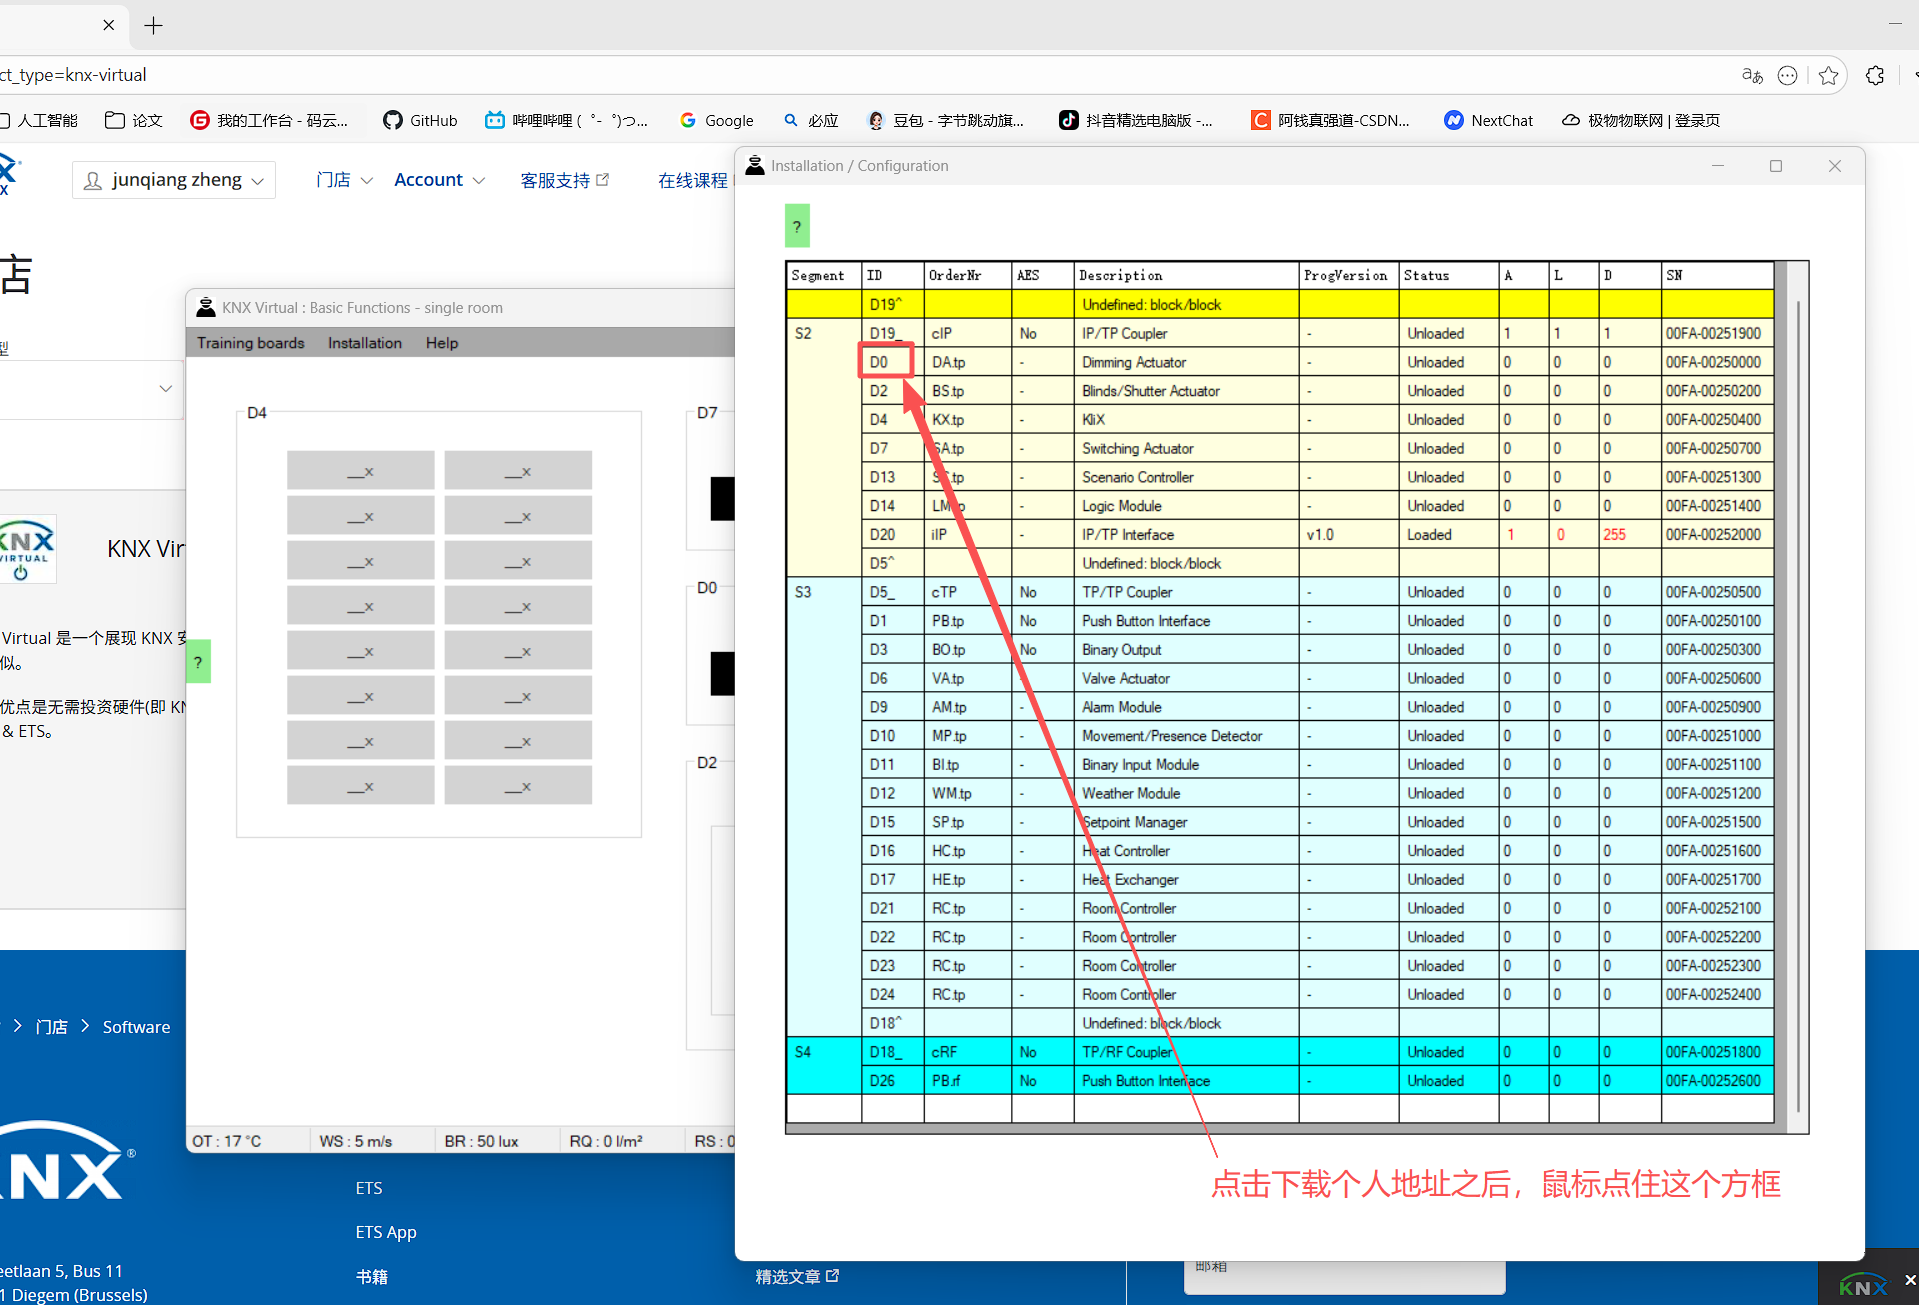The height and width of the screenshot is (1305, 1919).
Task: Open the 门店 breadcrumb link
Action: click(x=52, y=1027)
